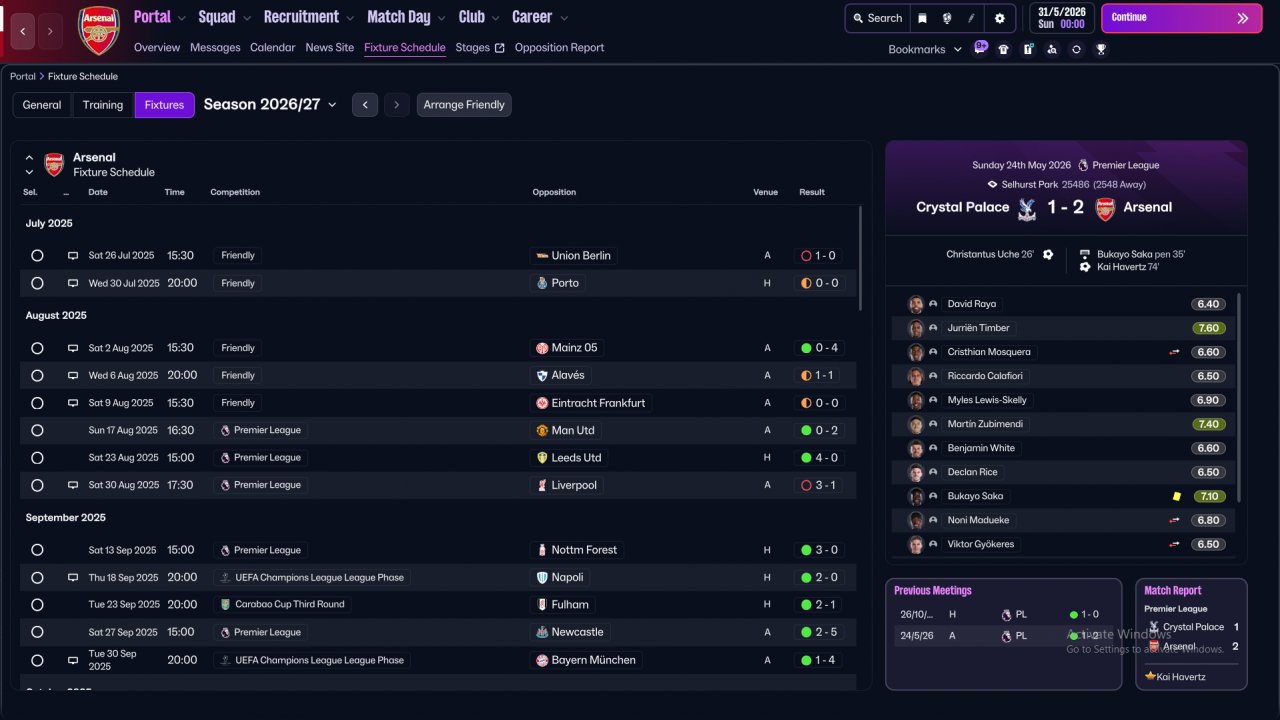Click the report card icon in the bookmarks bar
The width and height of the screenshot is (1280, 720).
(x=1028, y=49)
